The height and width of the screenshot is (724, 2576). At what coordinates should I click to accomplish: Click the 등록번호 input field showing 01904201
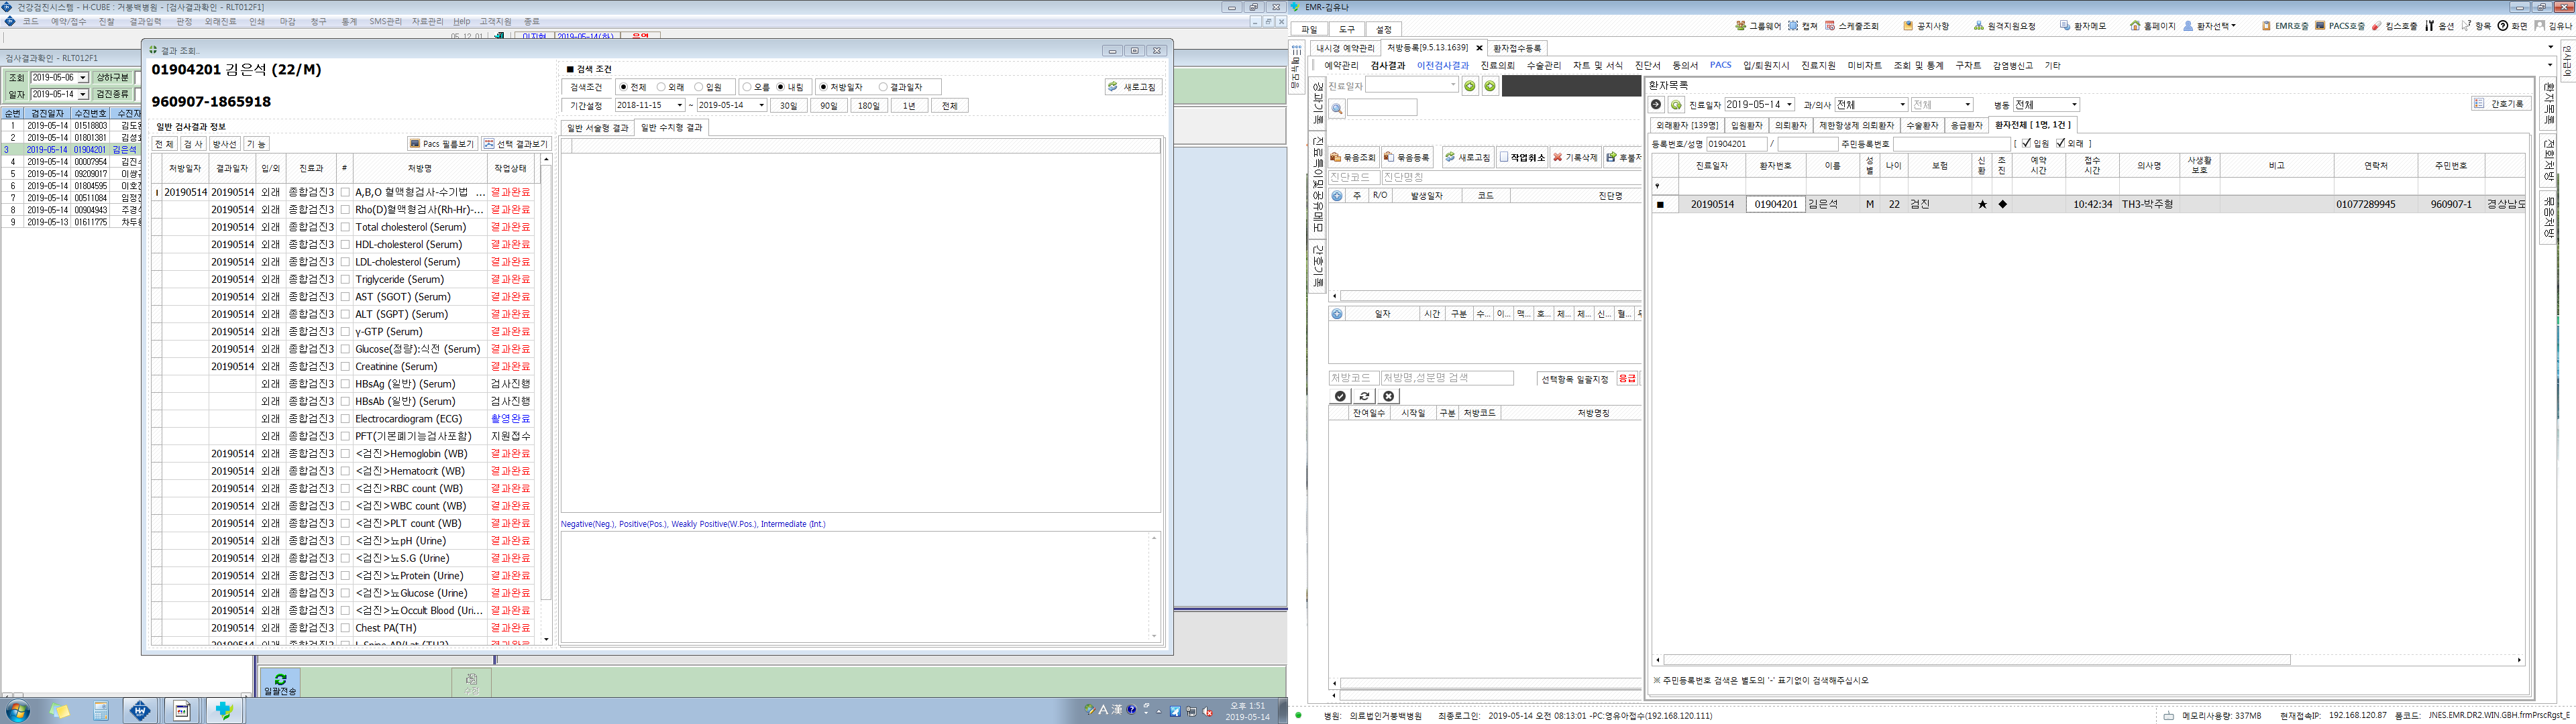point(1736,144)
